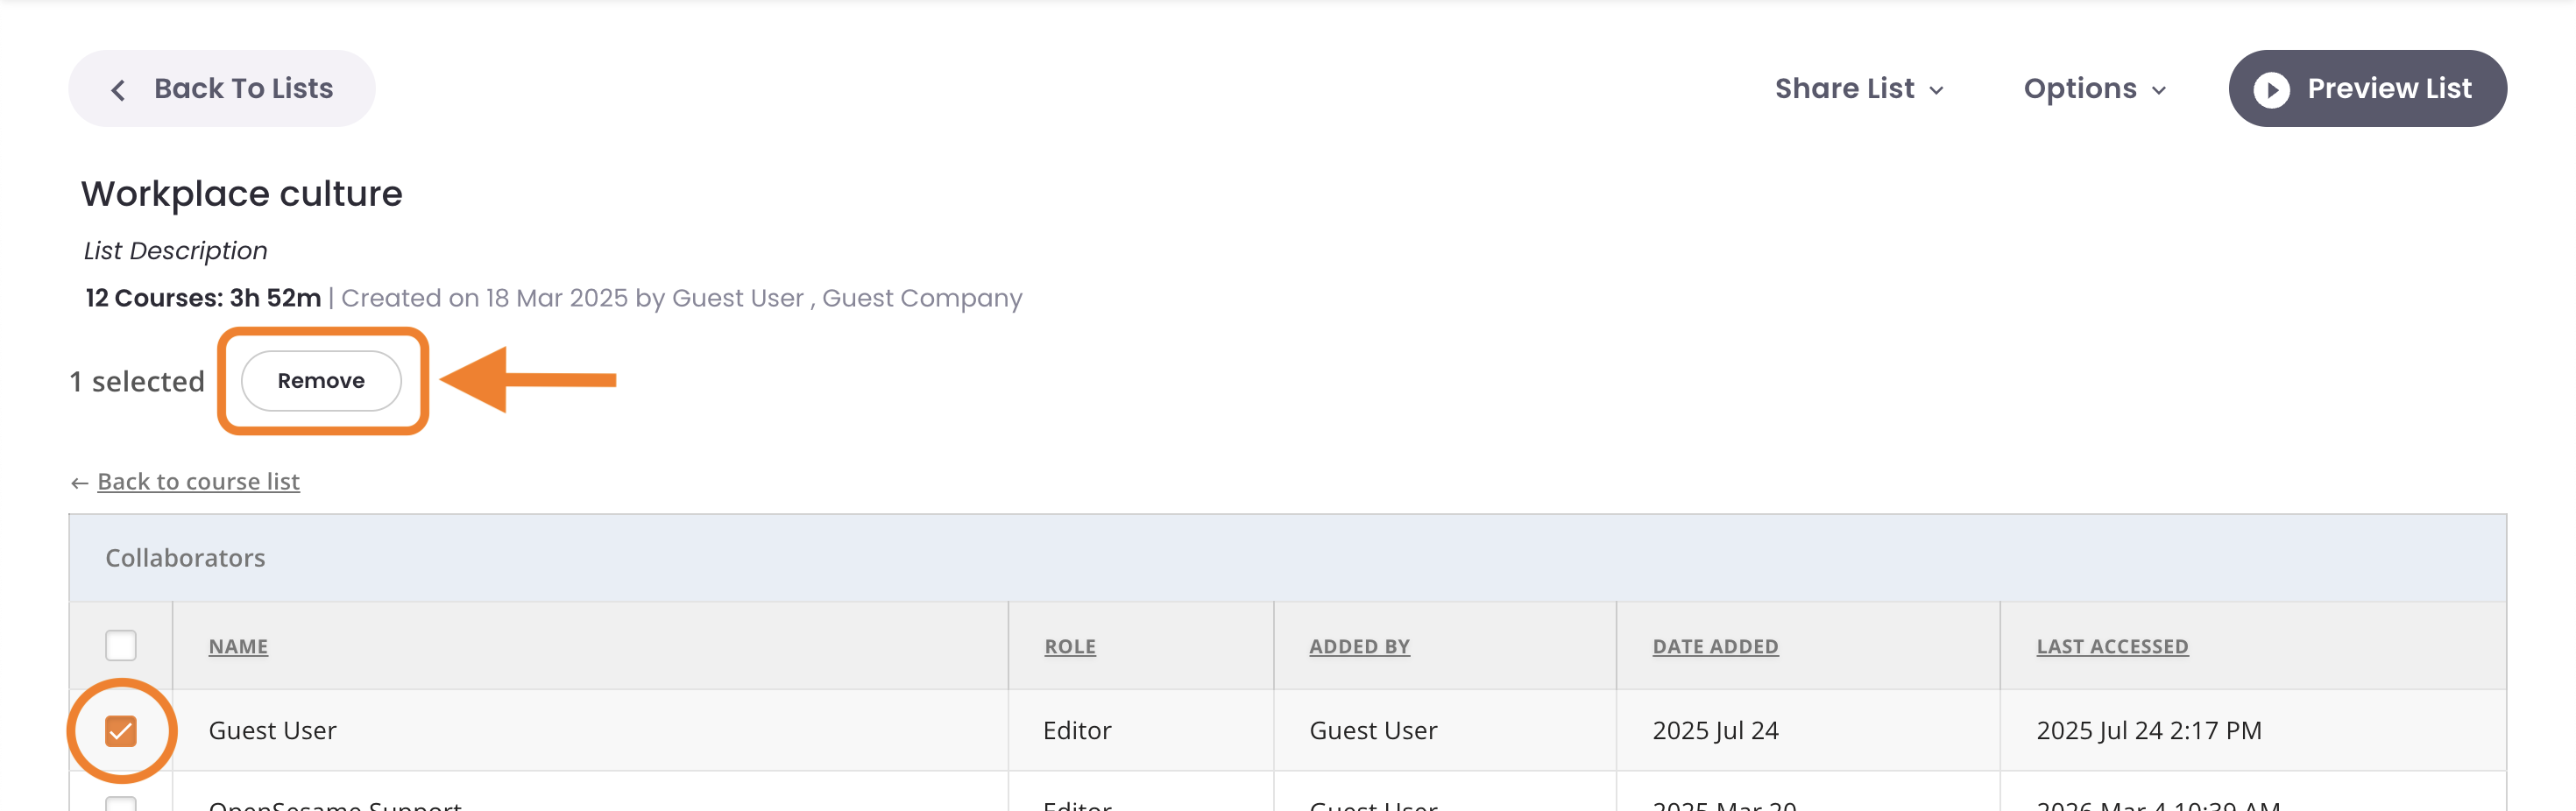Toggle the select-all collaborators checkbox
Viewport: 2576px width, 811px height.
(121, 645)
